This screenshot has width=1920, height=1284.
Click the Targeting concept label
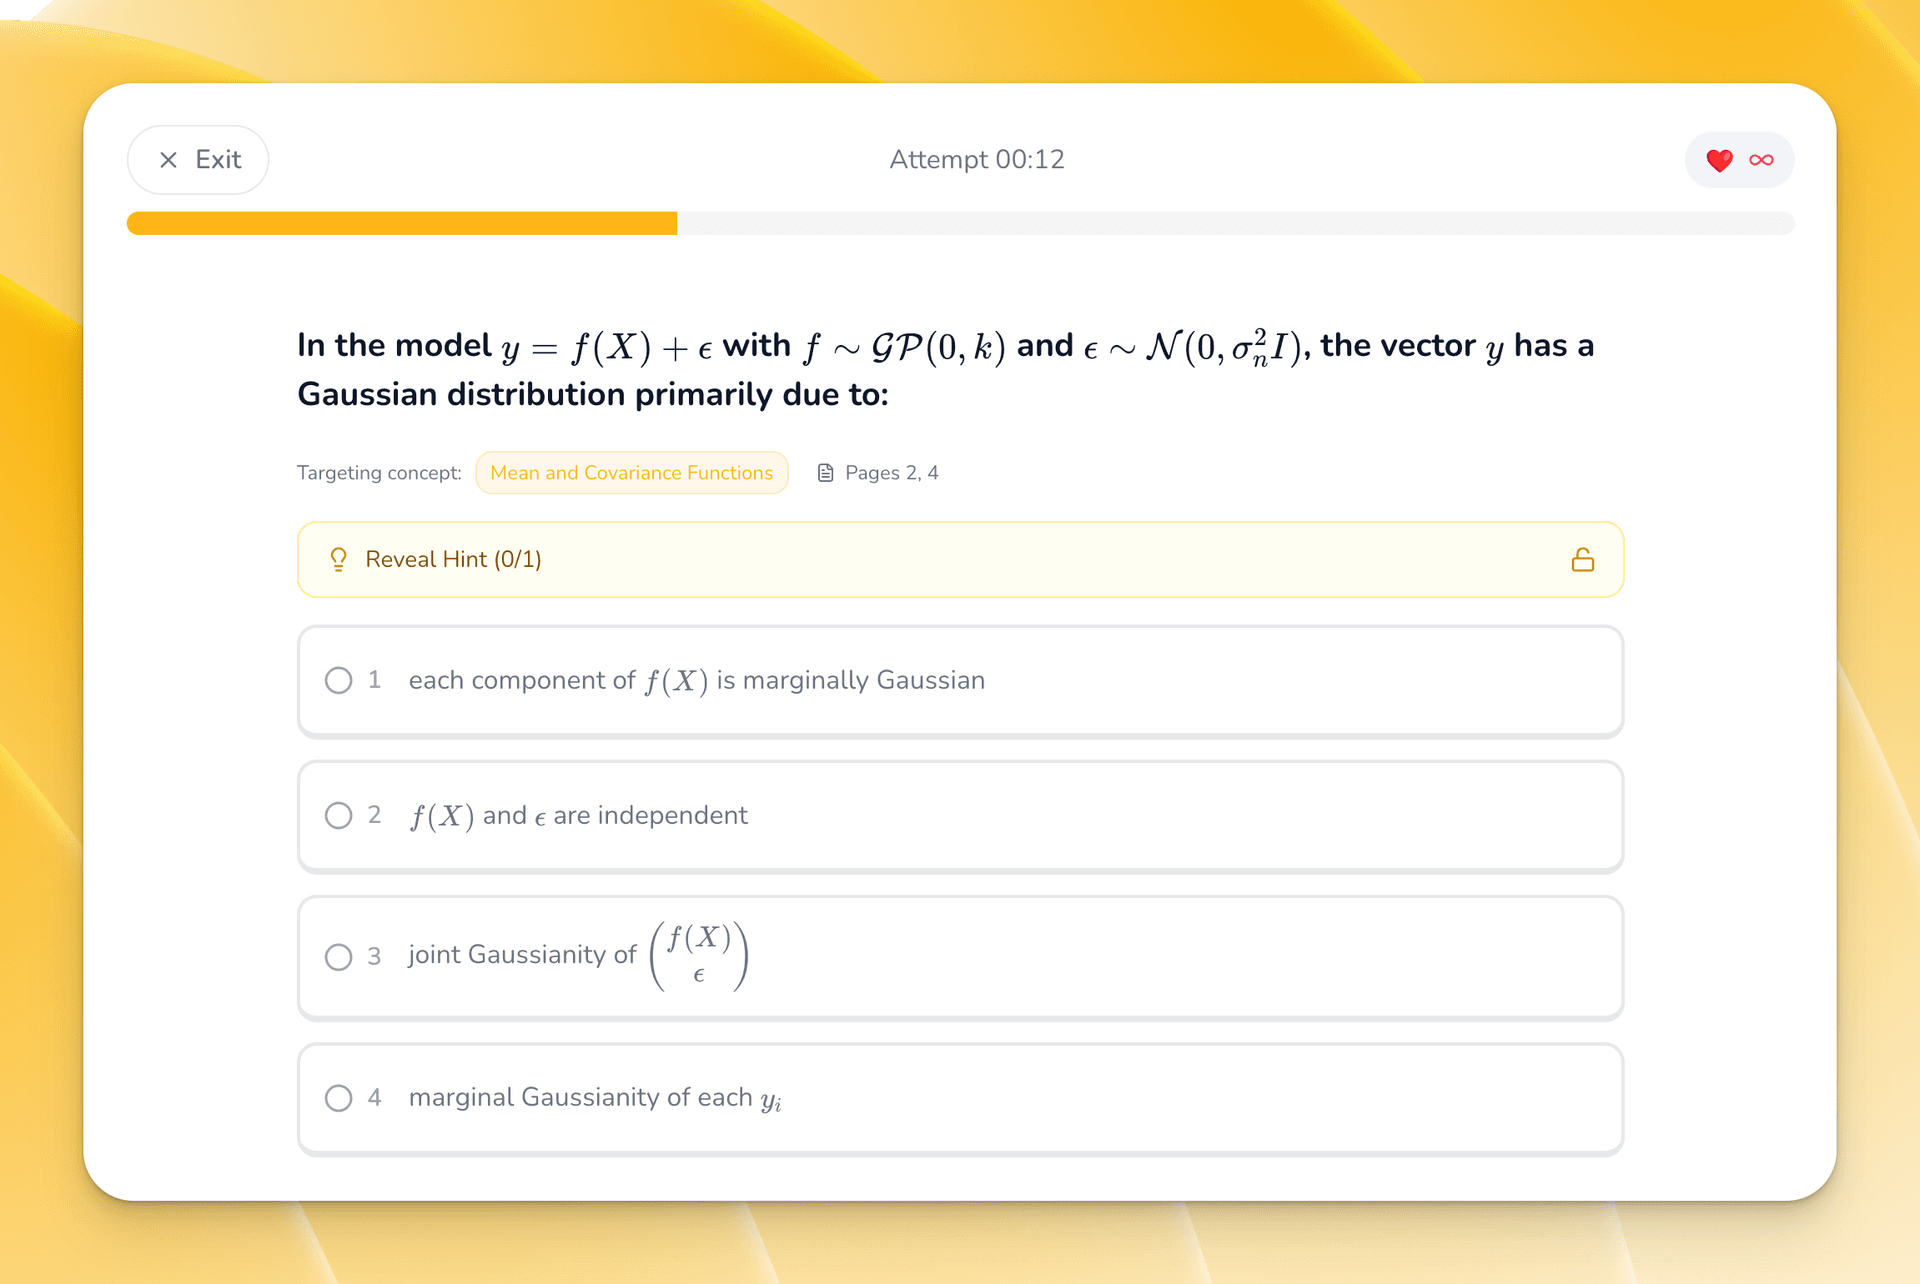379,472
